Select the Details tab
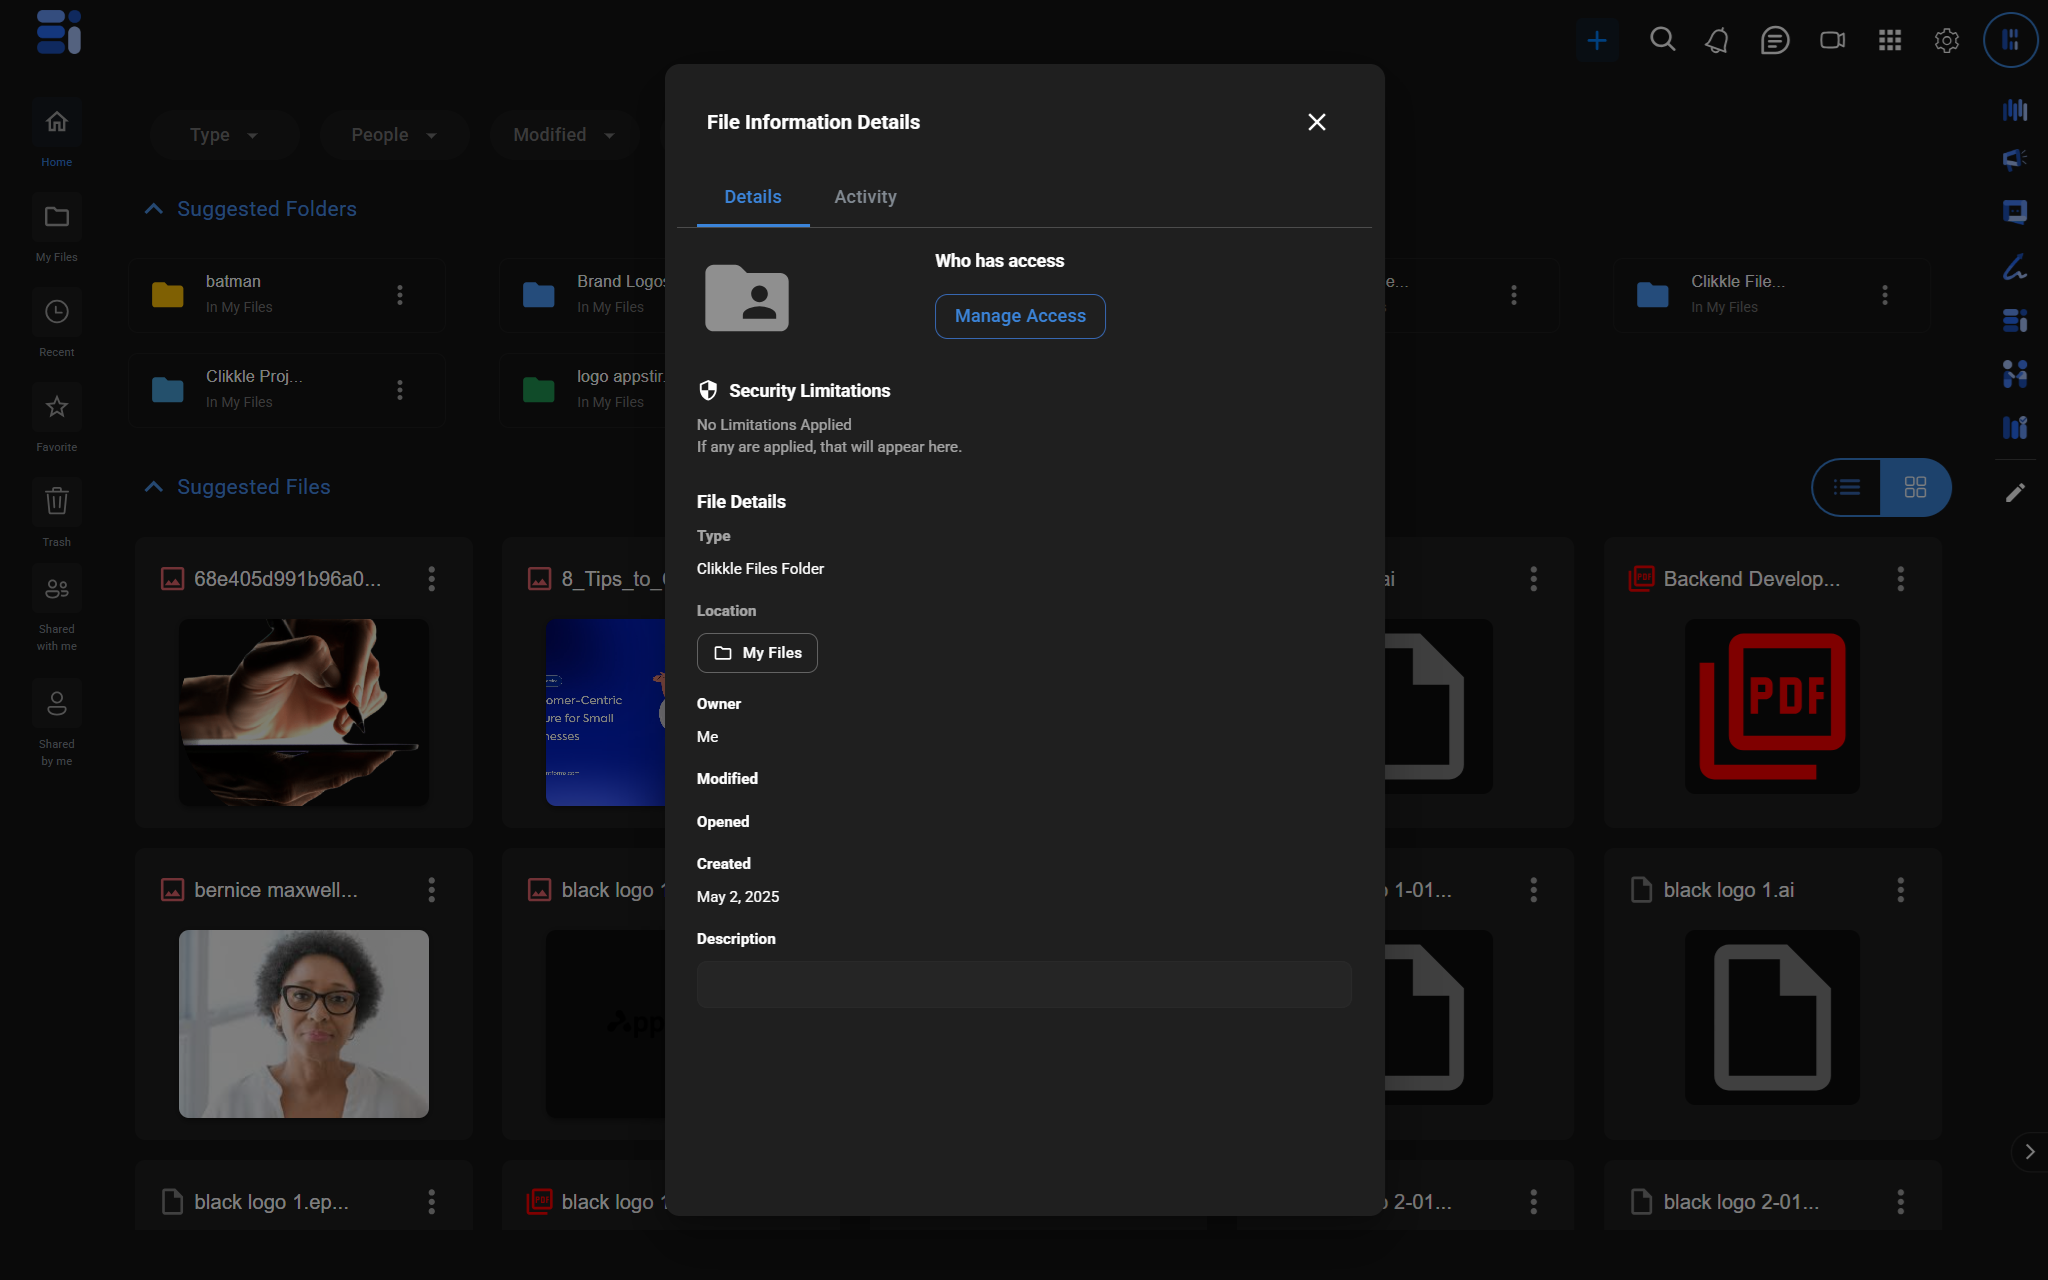The image size is (2048, 1280). [x=752, y=197]
